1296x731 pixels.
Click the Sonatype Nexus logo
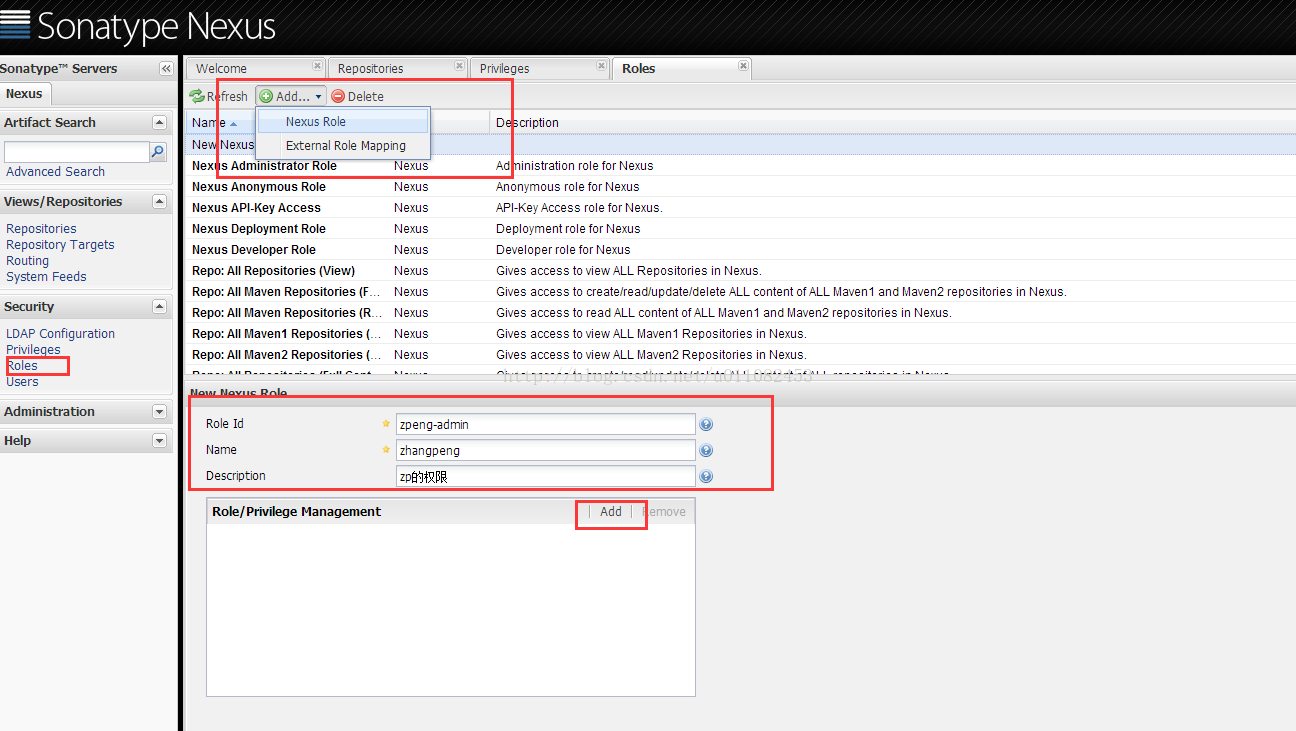tap(138, 25)
